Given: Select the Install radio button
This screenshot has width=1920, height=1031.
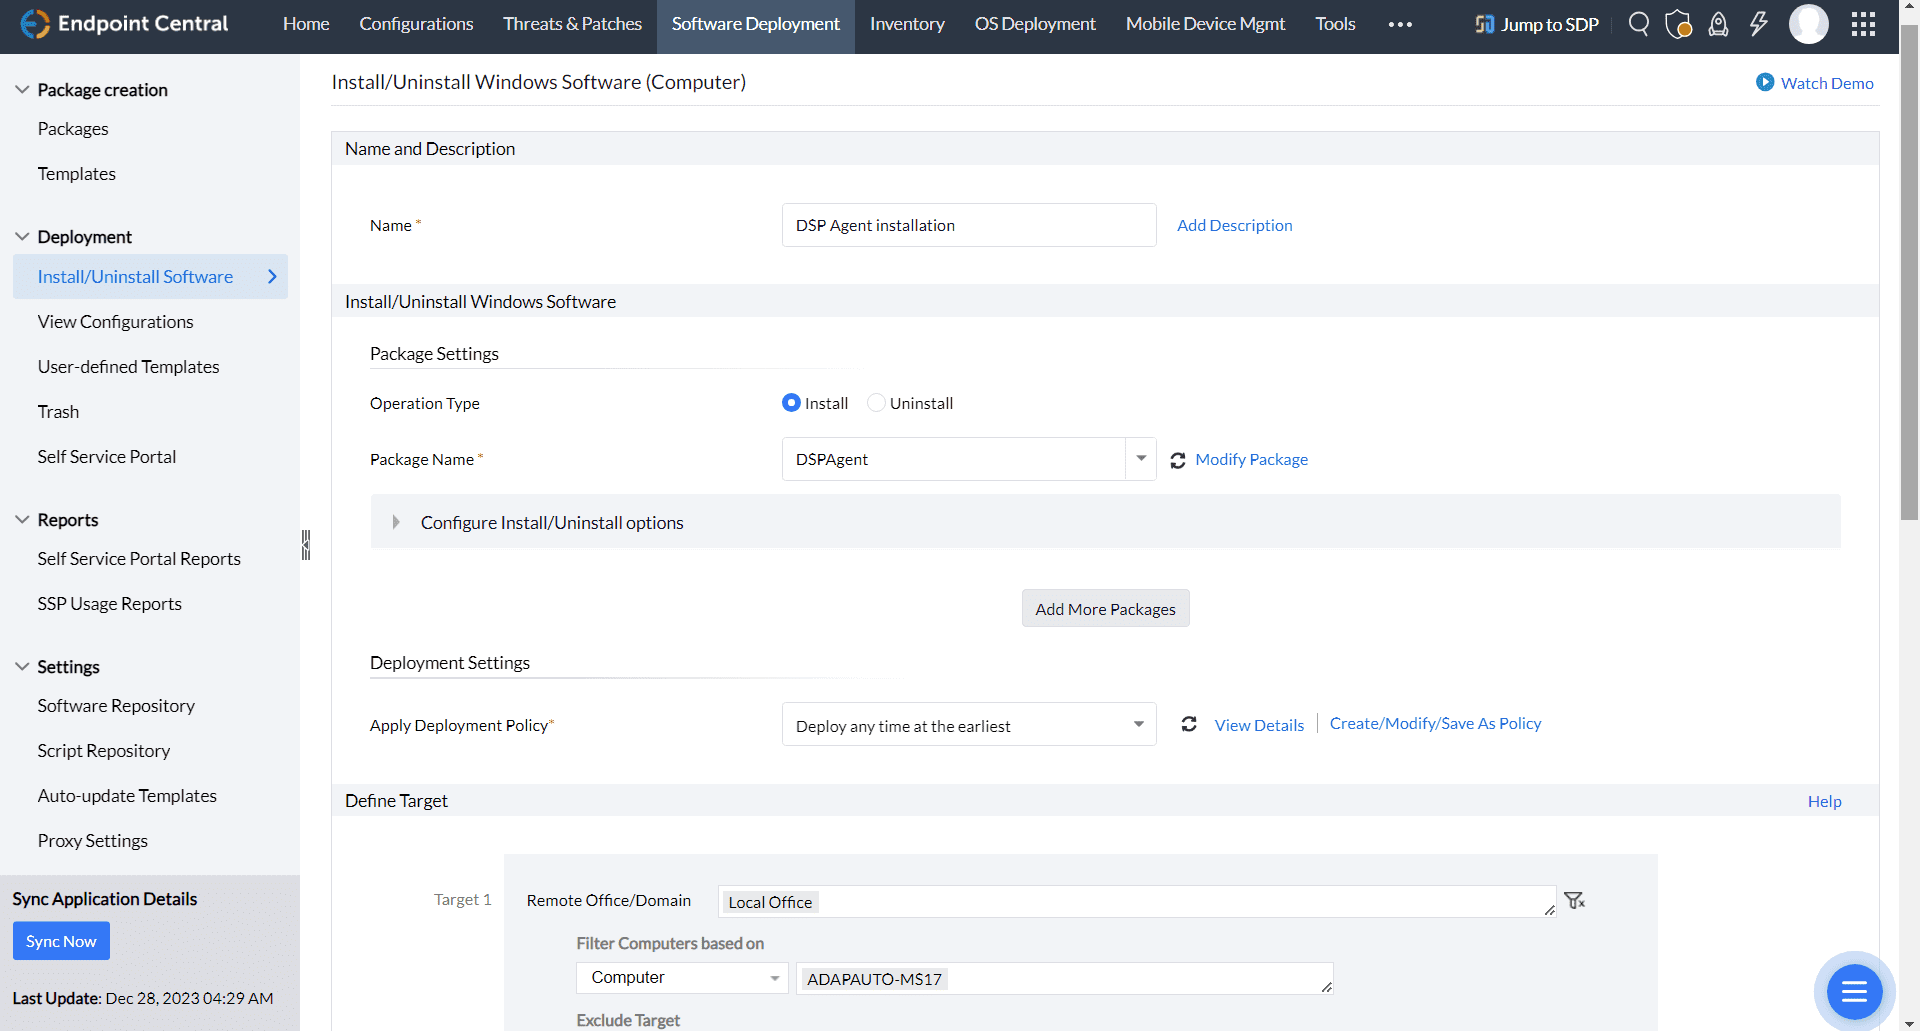Looking at the screenshot, I should pyautogui.click(x=791, y=403).
